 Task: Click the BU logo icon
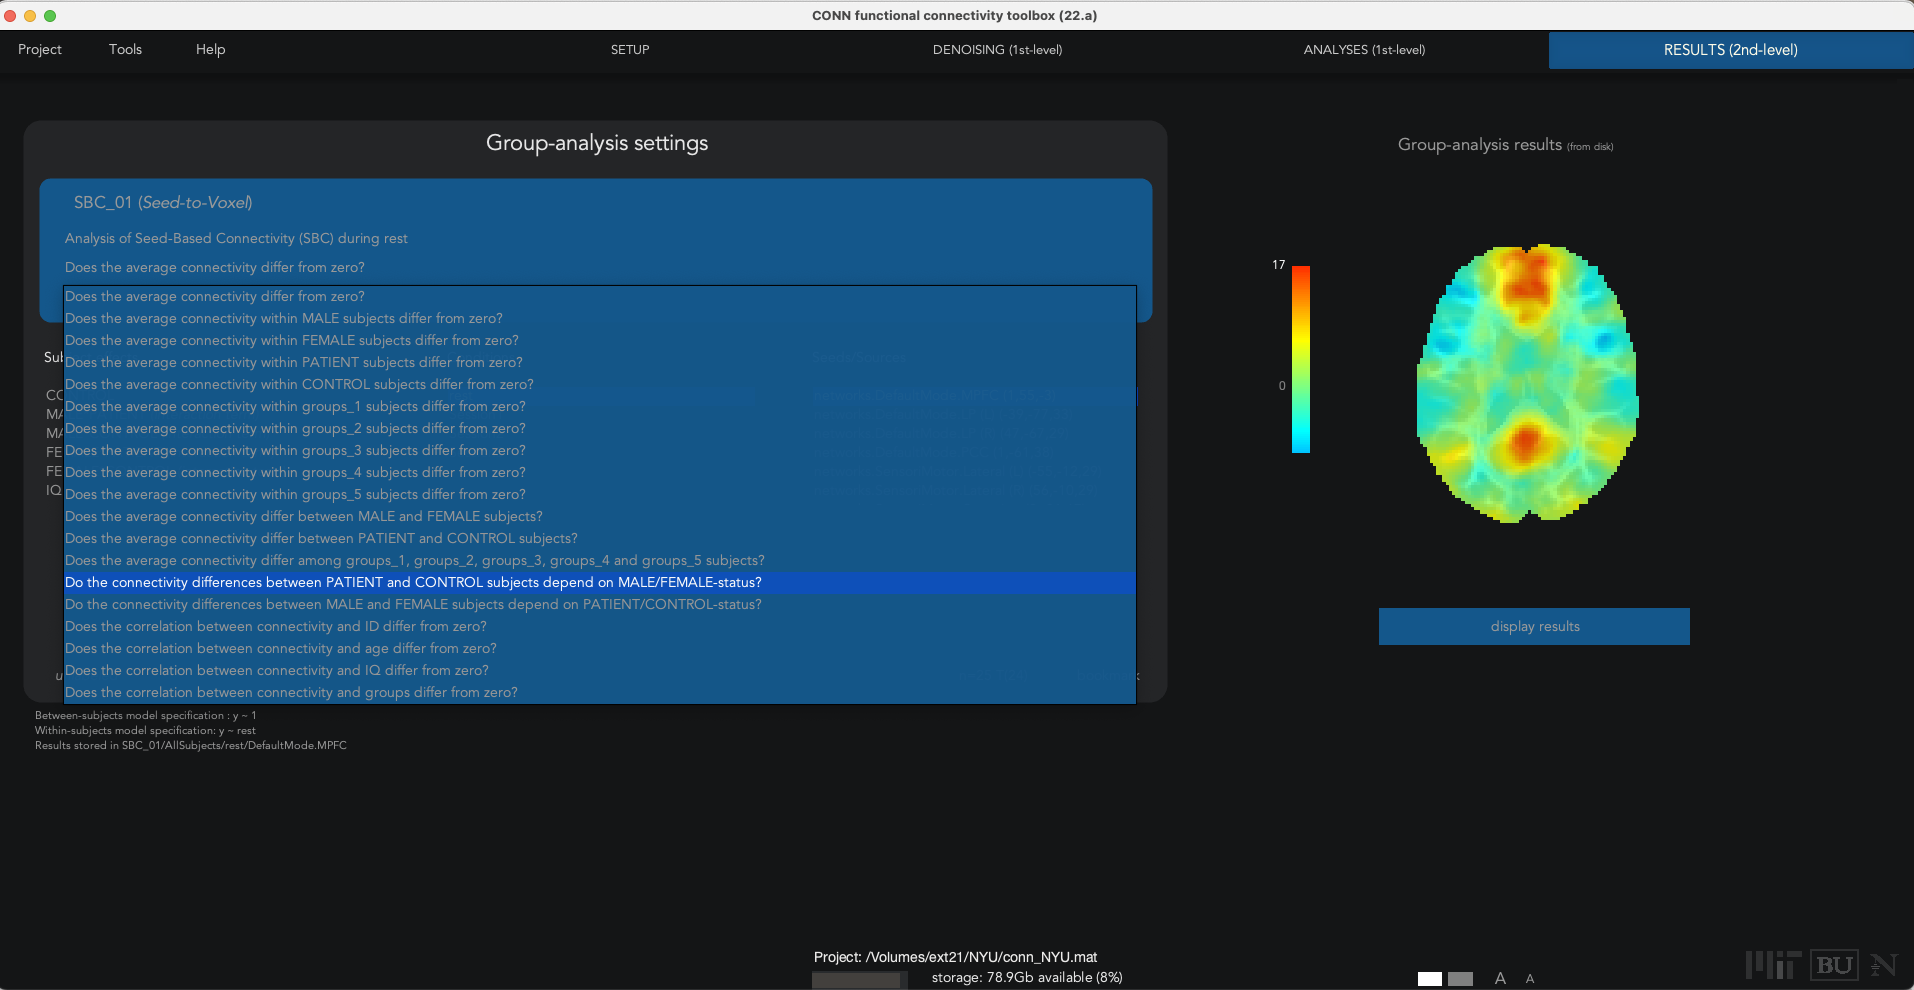[1834, 965]
